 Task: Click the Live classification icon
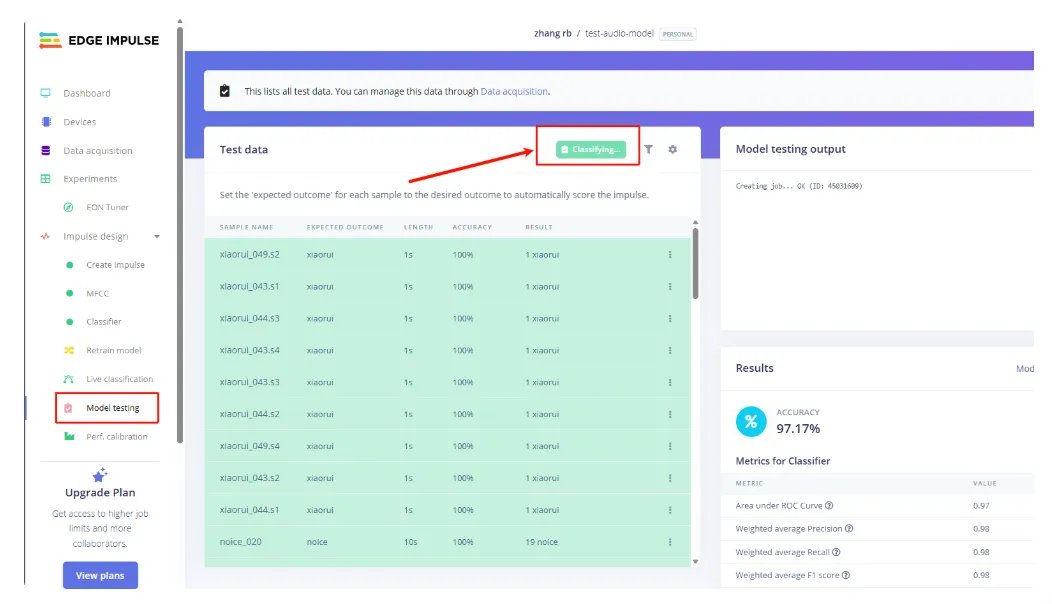click(68, 379)
